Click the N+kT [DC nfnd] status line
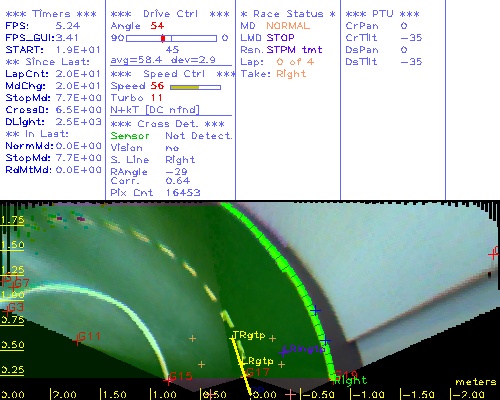The width and height of the screenshot is (500, 400). (155, 110)
